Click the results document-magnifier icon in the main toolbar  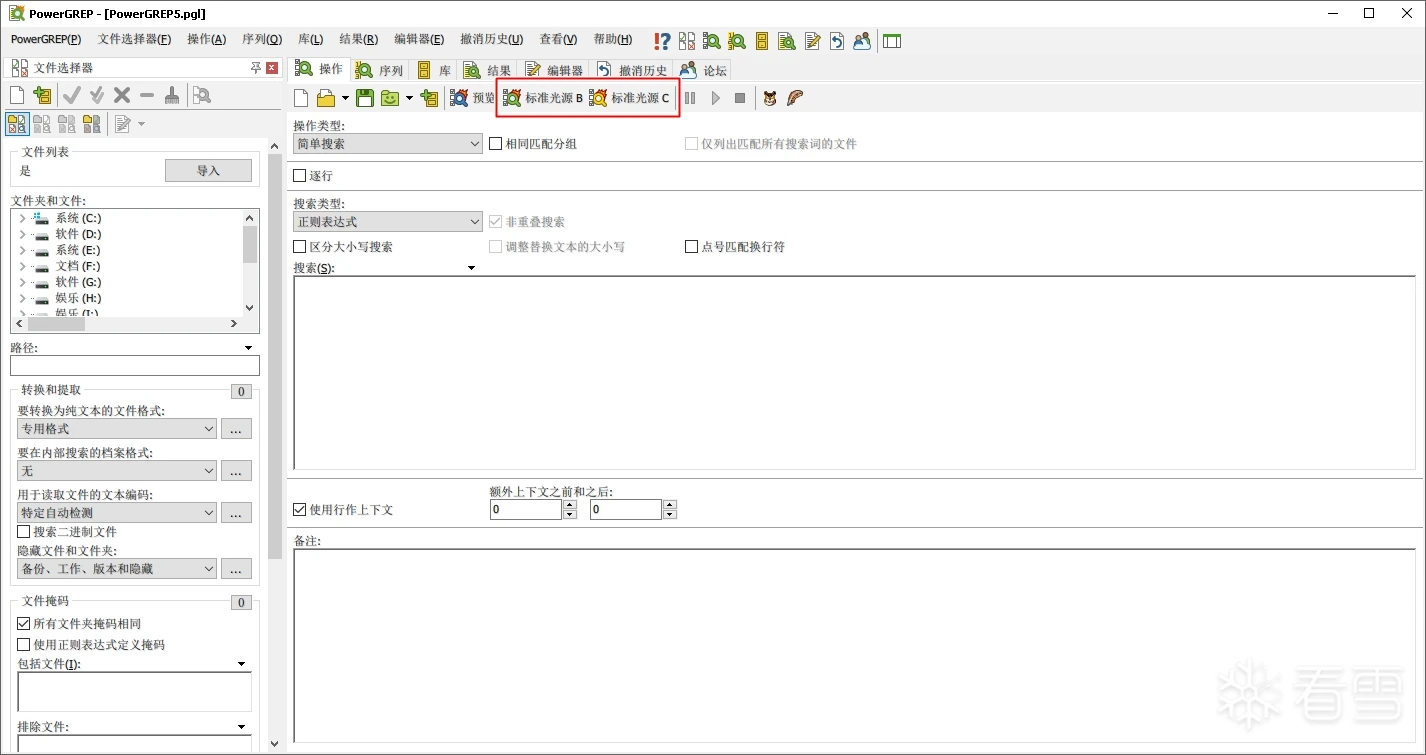point(787,41)
